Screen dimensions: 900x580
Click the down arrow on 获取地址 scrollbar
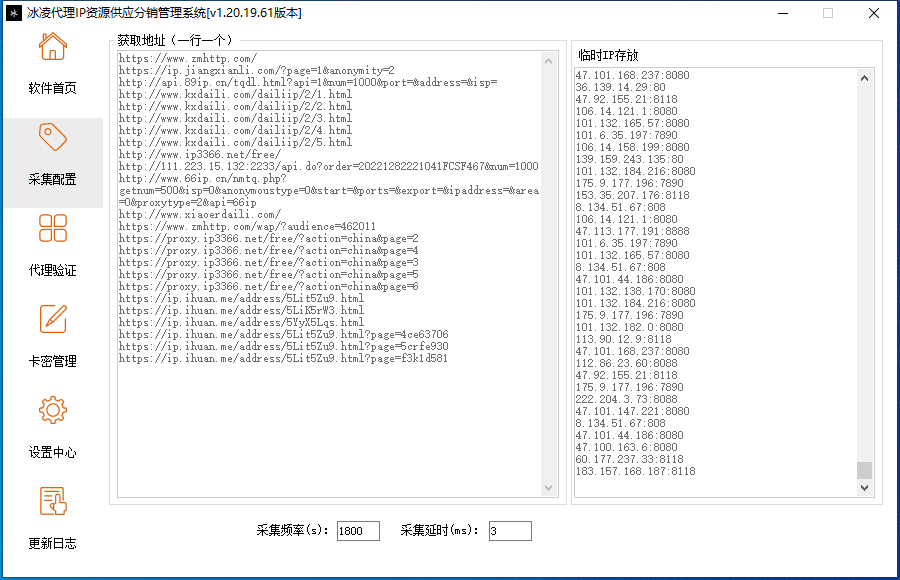[549, 489]
